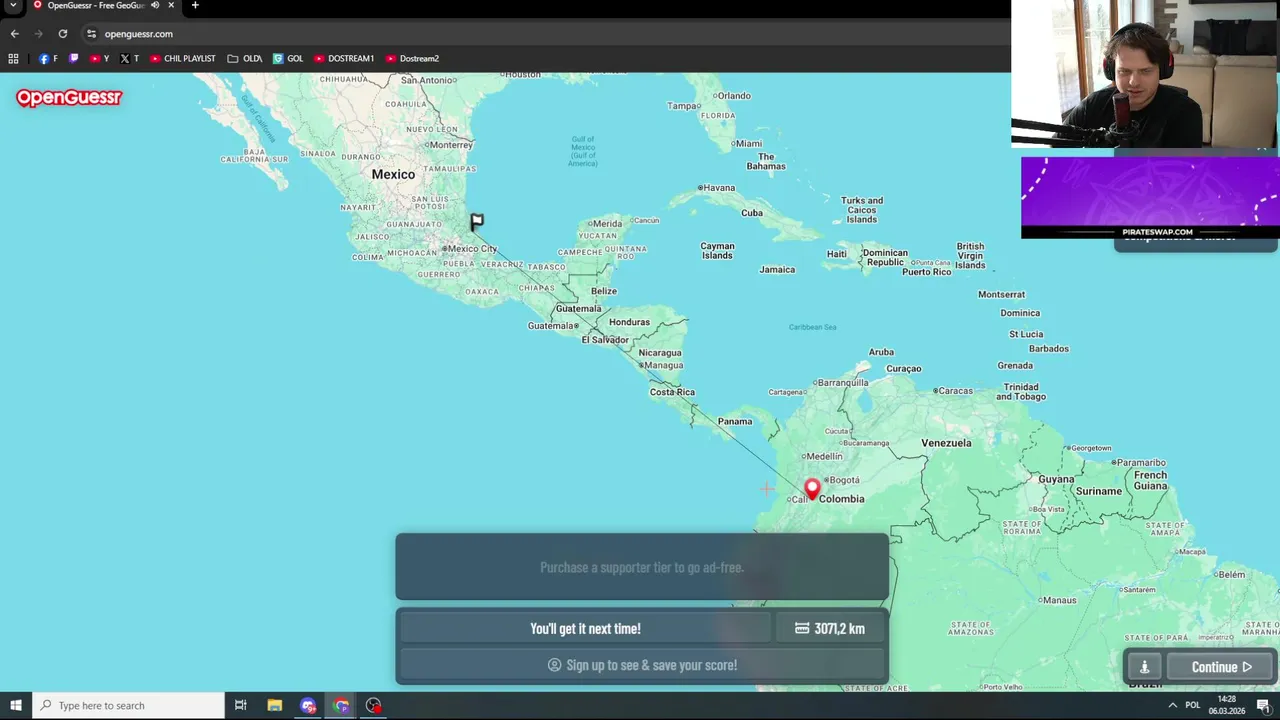This screenshot has width=1280, height=720.
Task: Open the DOSTREAM1 bookmark
Action: pos(344,58)
